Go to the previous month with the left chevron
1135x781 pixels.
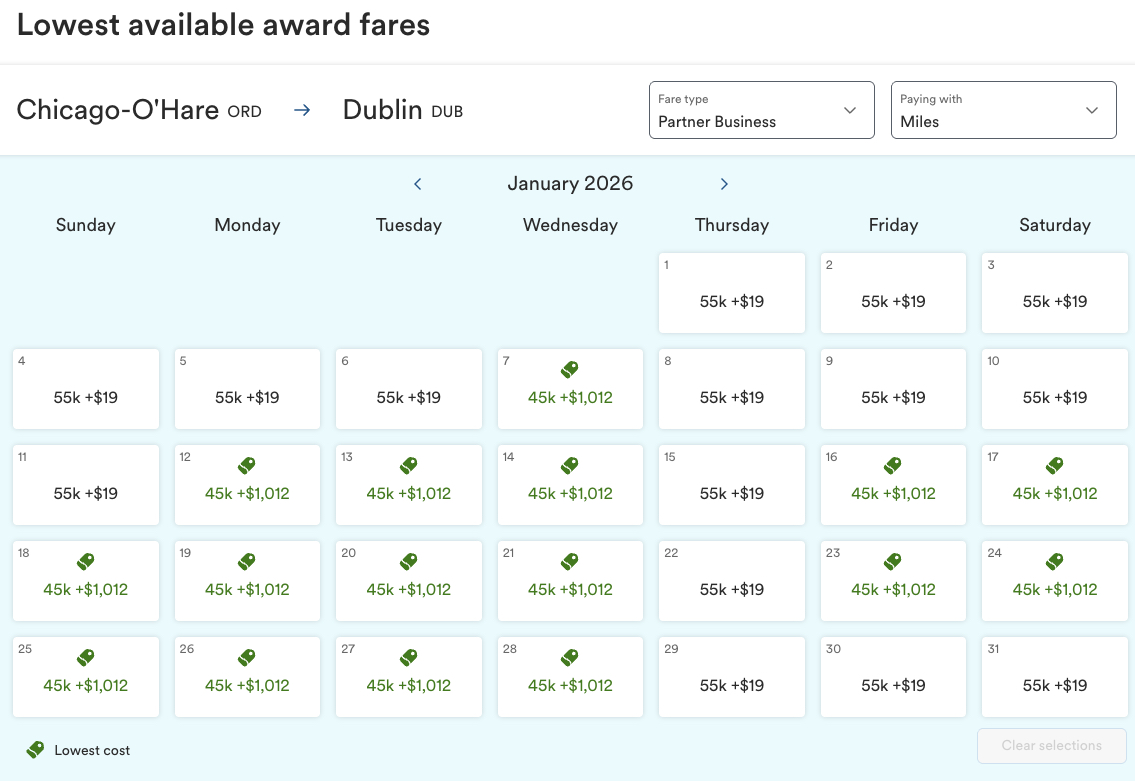coord(417,184)
